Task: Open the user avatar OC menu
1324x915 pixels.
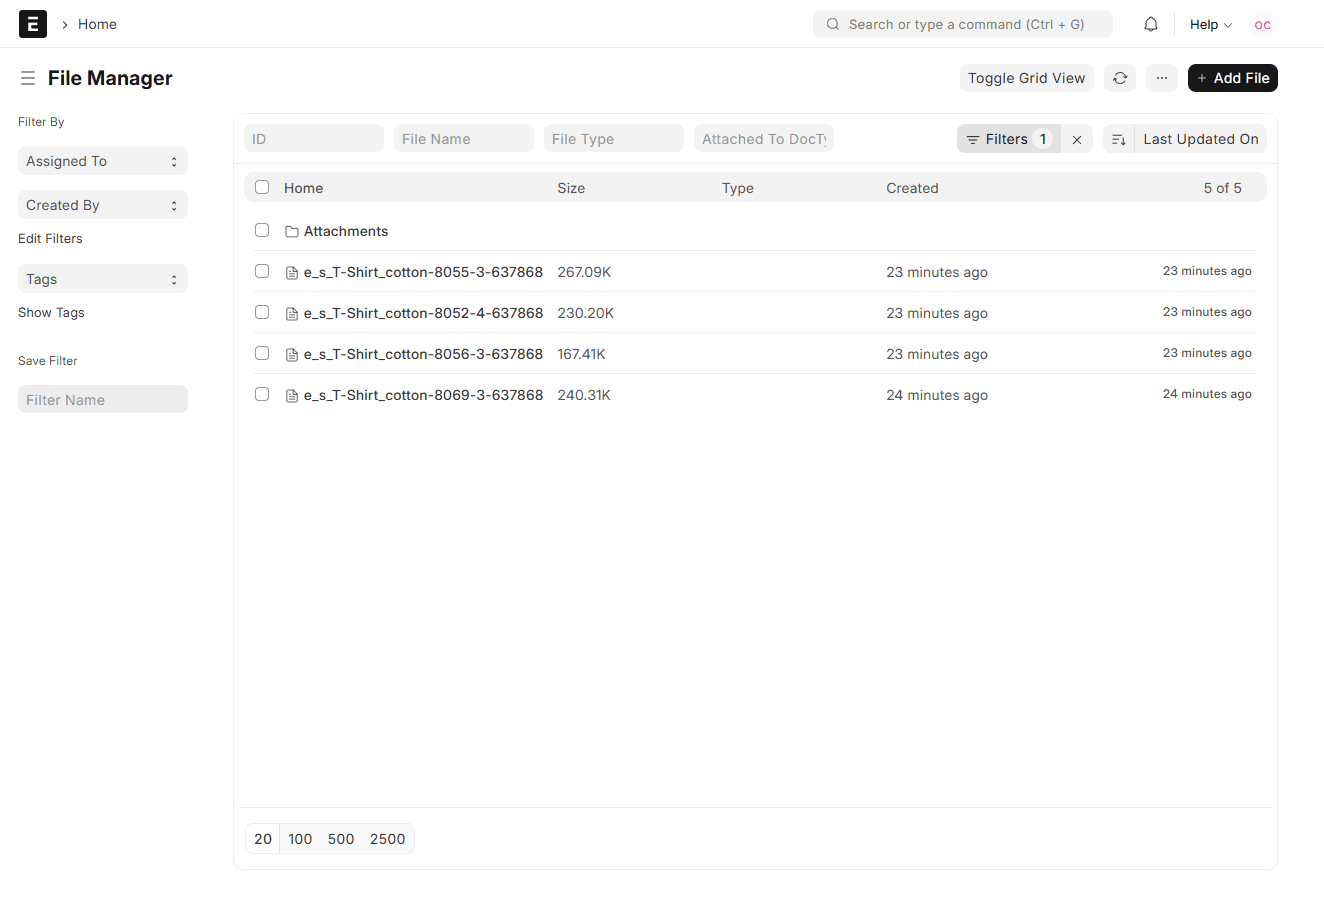Action: (x=1263, y=24)
